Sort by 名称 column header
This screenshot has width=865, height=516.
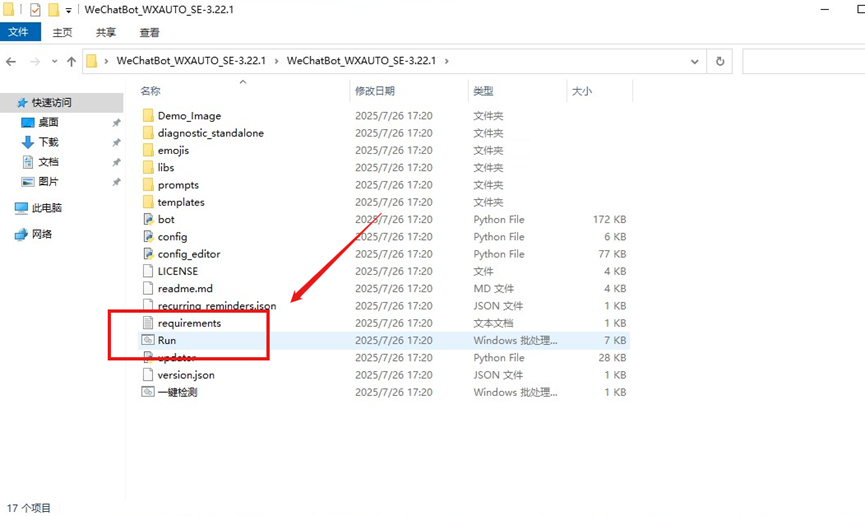(x=151, y=91)
